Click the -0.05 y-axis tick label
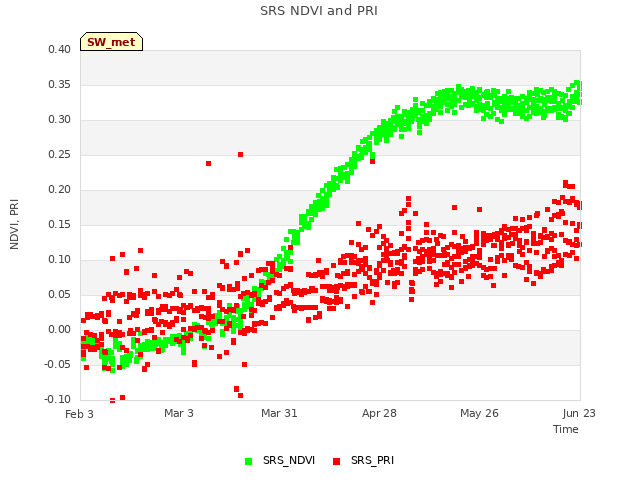The height and width of the screenshot is (480, 640). 58,364
